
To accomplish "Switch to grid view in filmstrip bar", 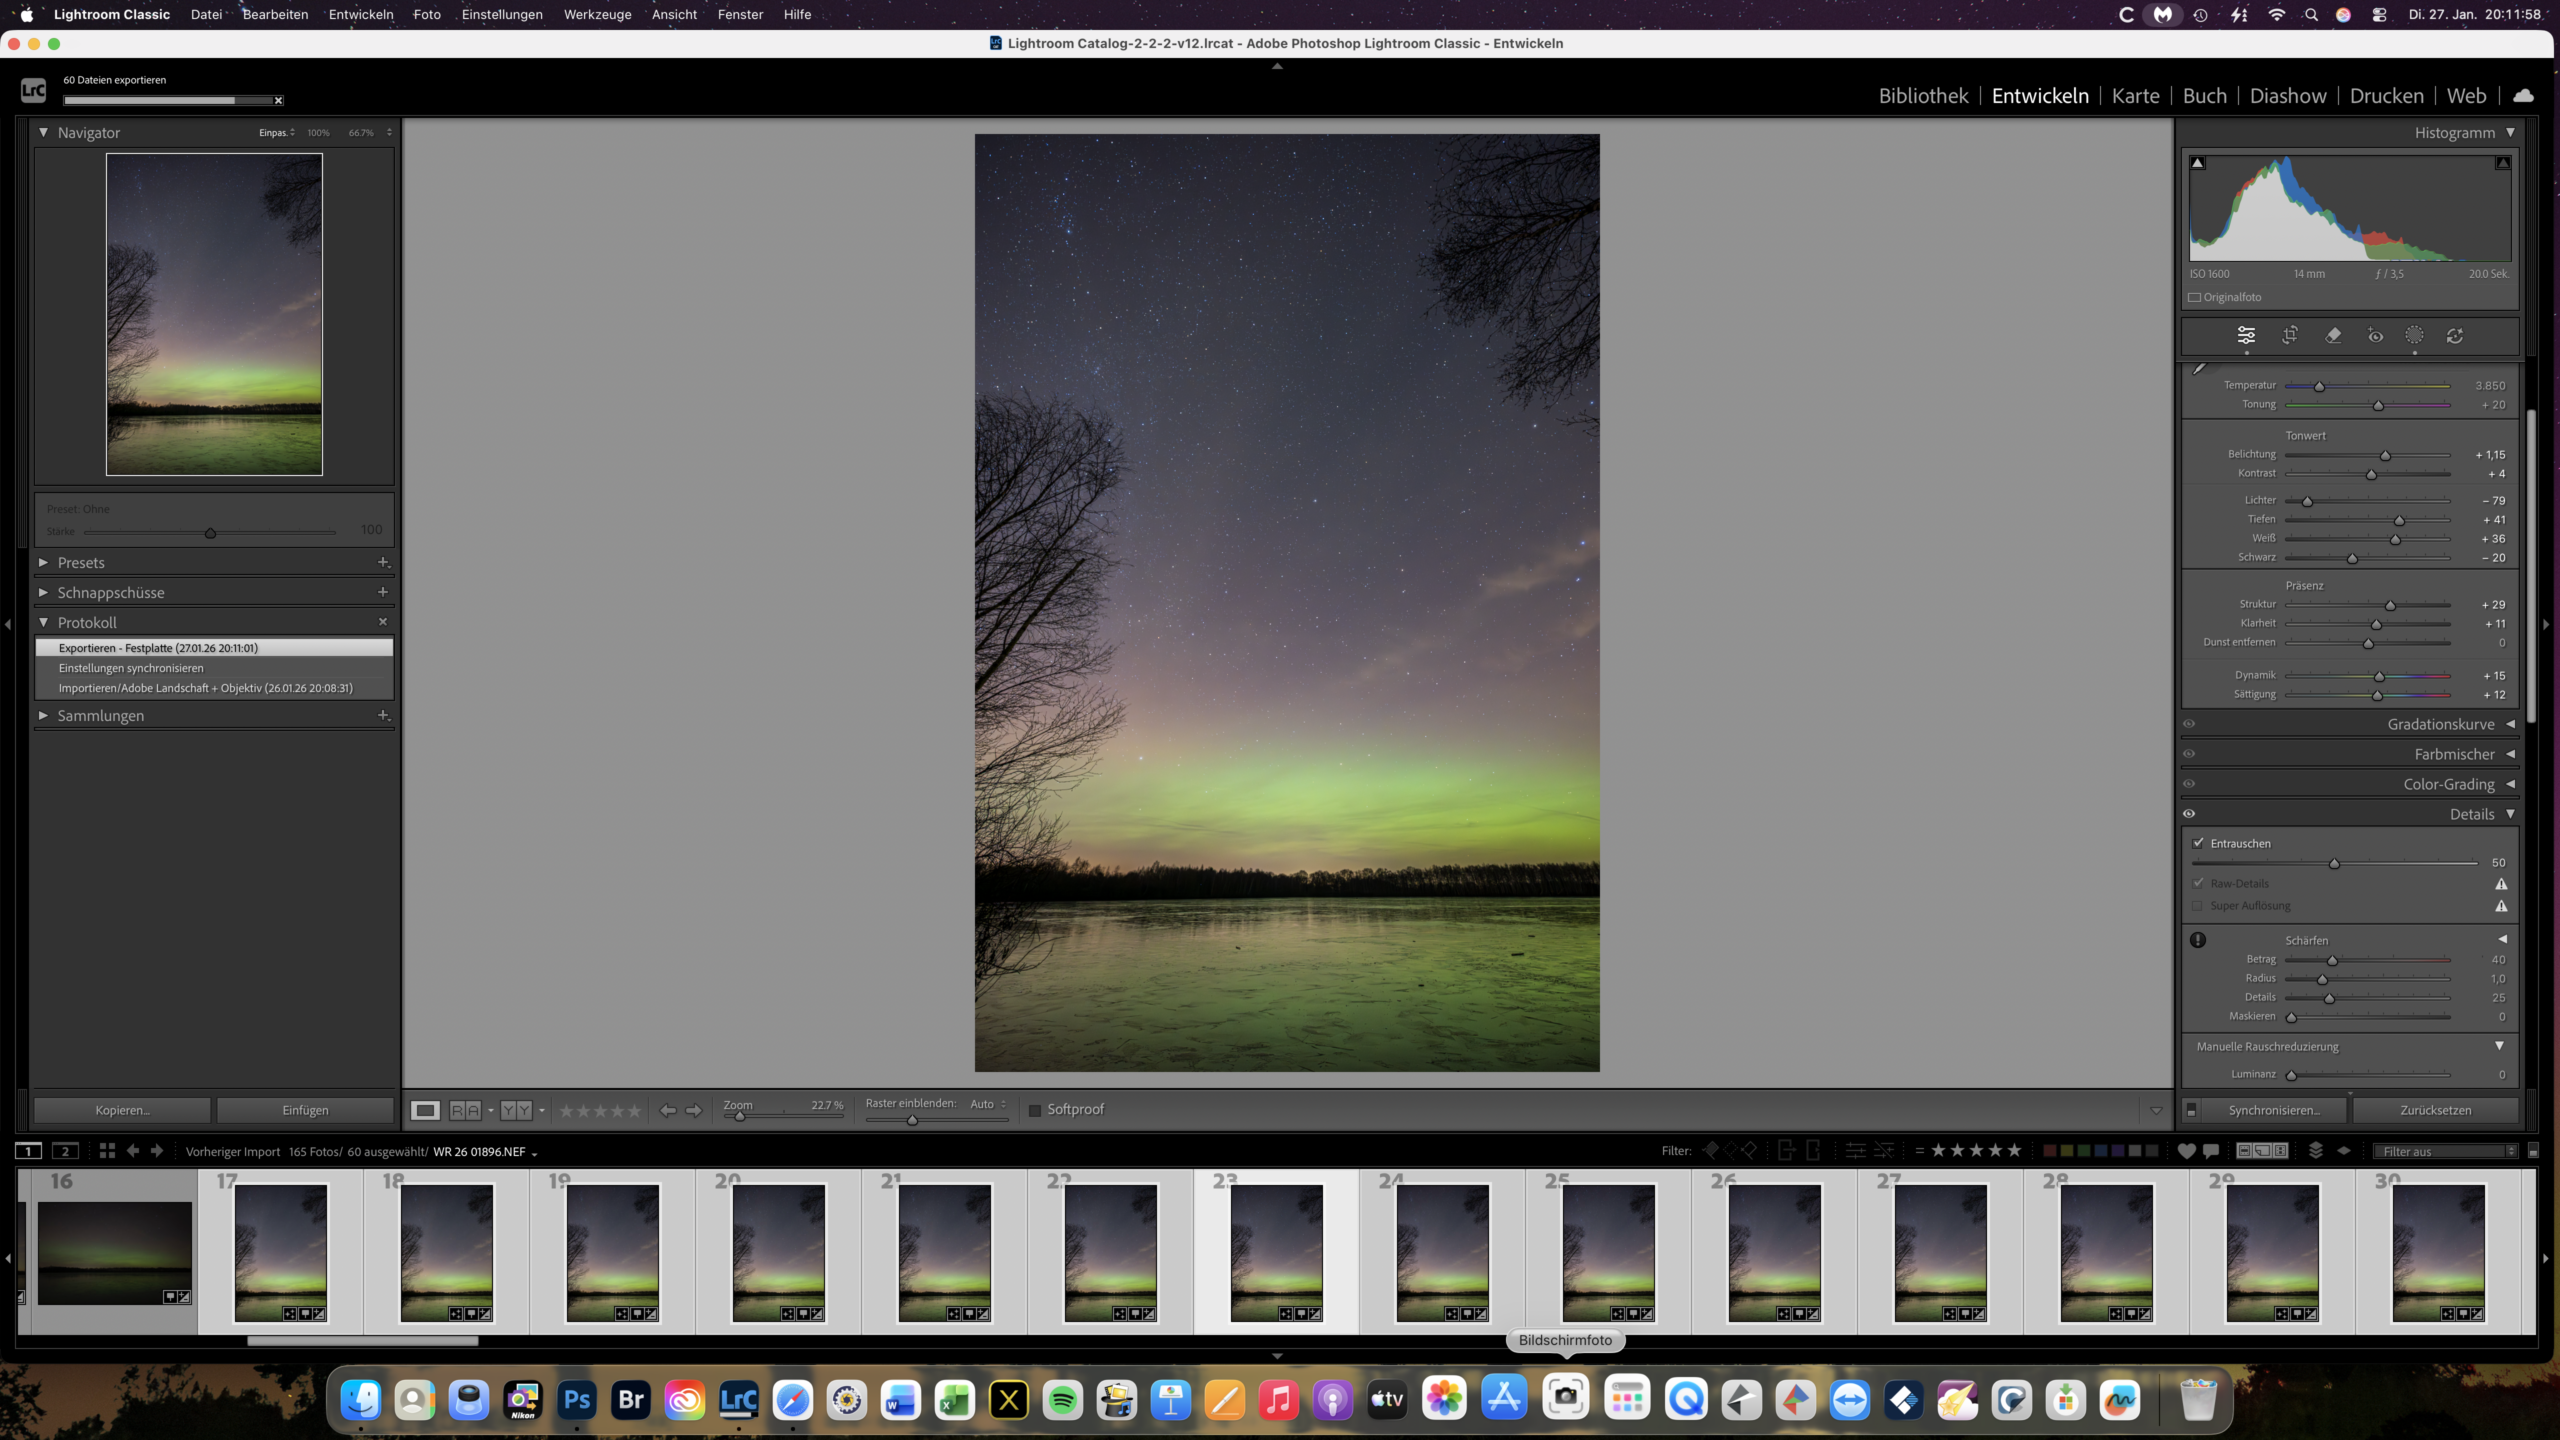I will click(107, 1151).
